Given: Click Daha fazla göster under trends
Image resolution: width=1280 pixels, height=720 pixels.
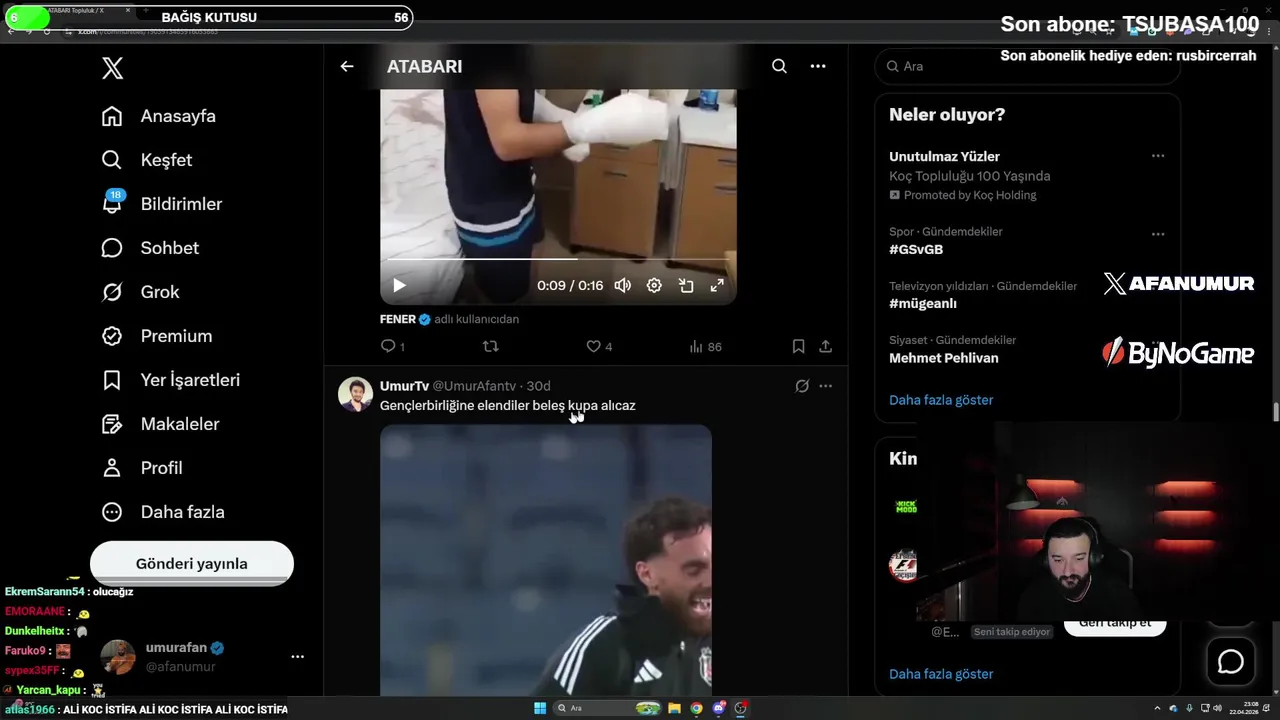Looking at the screenshot, I should (x=941, y=400).
